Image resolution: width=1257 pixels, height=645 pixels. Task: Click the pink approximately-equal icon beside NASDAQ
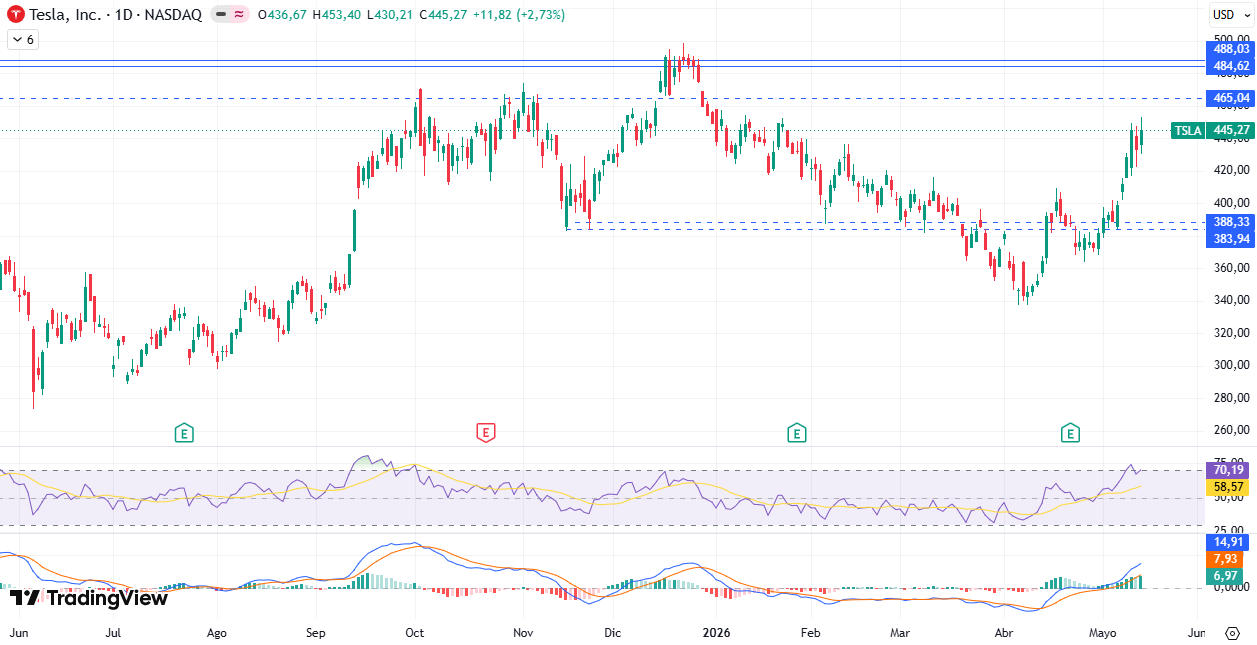pos(239,15)
